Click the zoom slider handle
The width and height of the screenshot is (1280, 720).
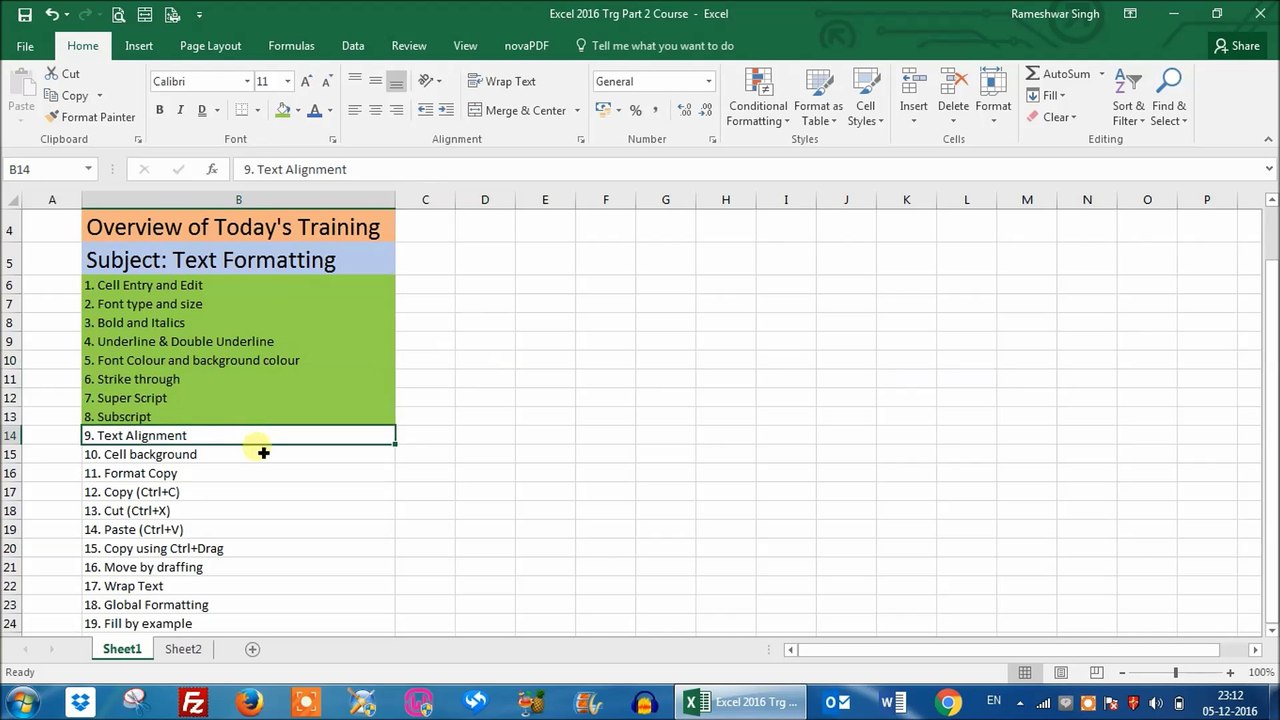[x=1176, y=673]
